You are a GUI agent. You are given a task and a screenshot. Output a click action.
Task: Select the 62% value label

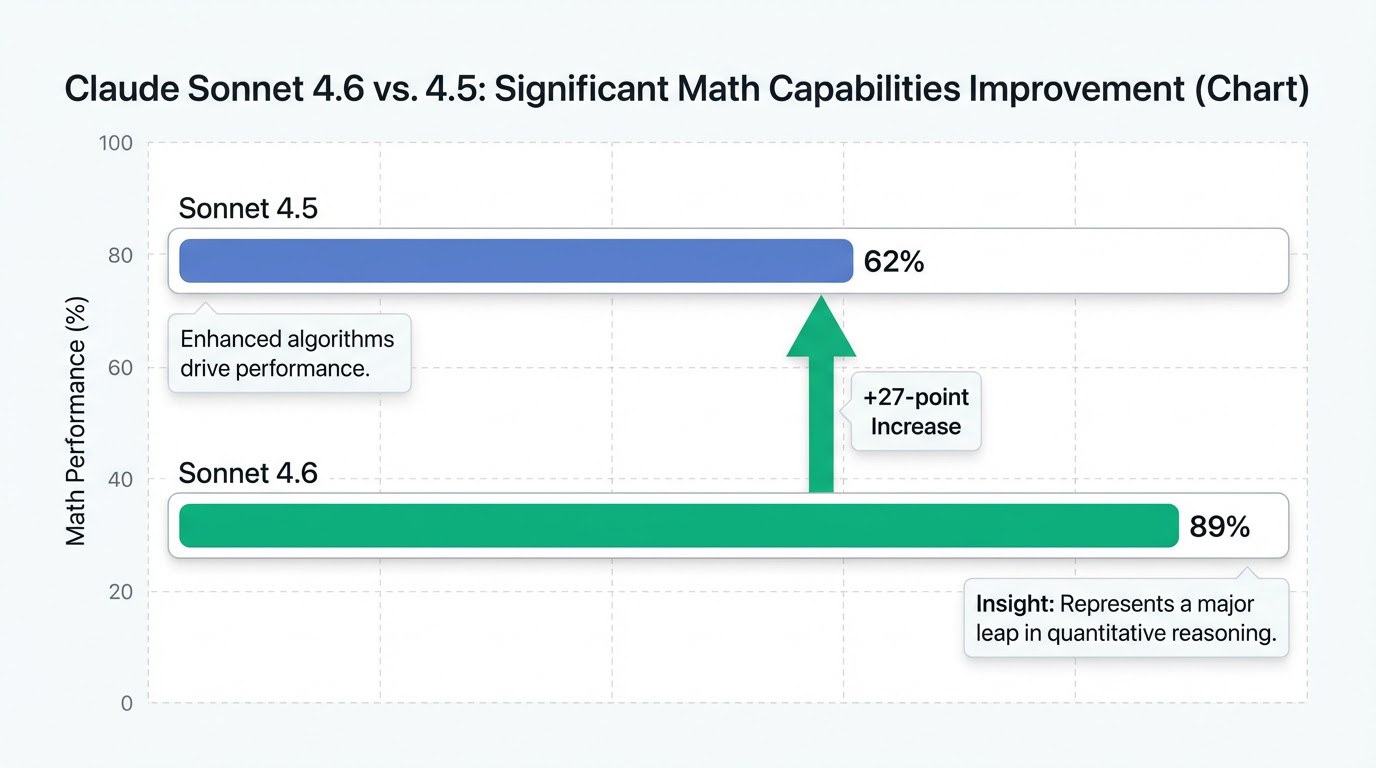pyautogui.click(x=893, y=262)
